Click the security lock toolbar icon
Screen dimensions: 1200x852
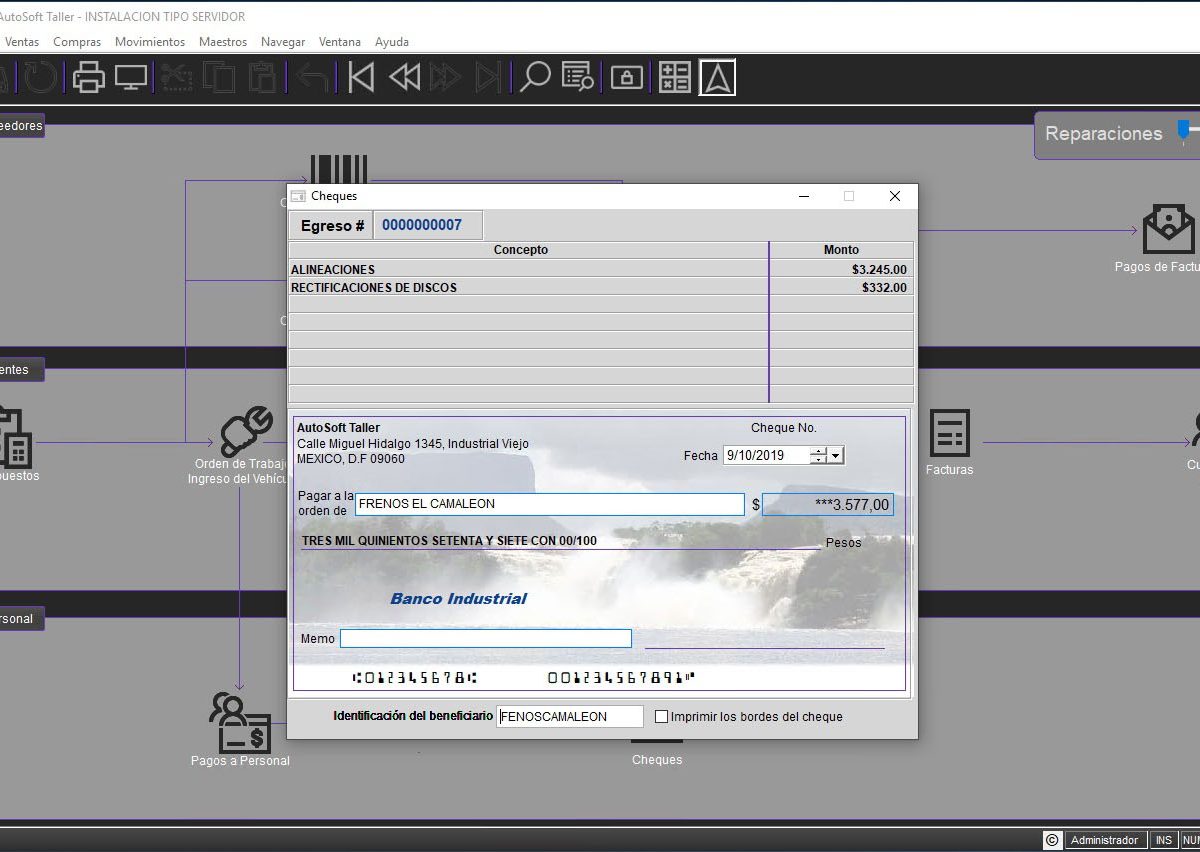pos(626,76)
